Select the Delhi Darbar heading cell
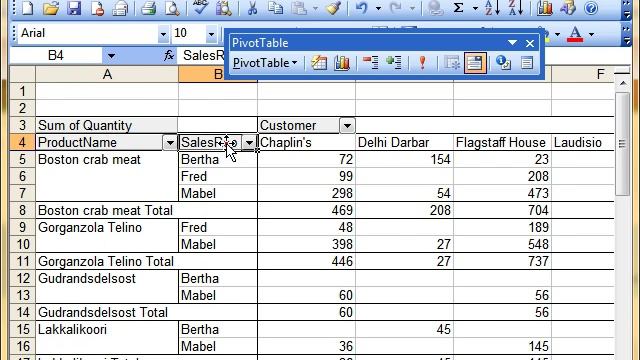Image resolution: width=640 pixels, height=360 pixels. click(404, 142)
